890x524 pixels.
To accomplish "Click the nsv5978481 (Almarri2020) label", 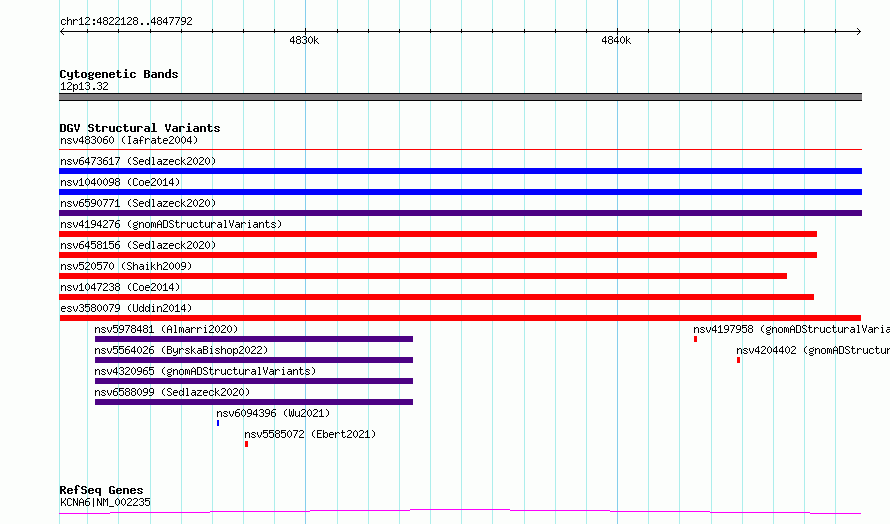I will pos(166,329).
